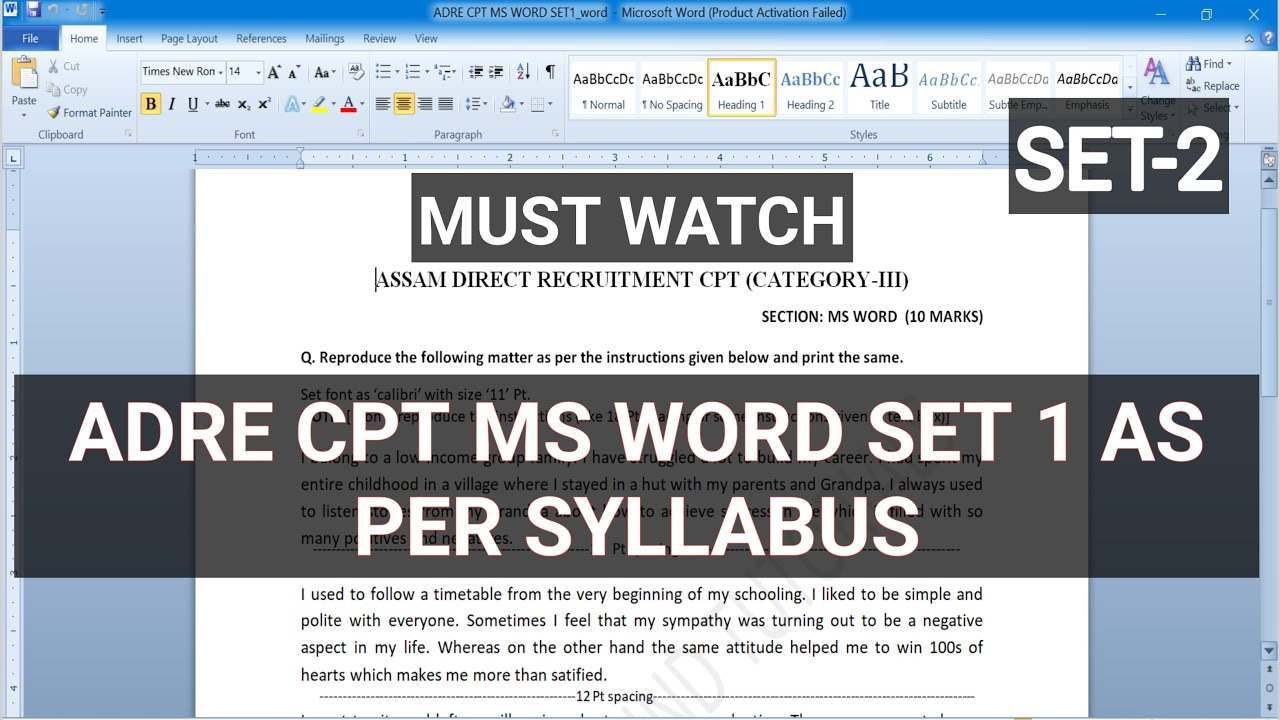The image size is (1280, 720).
Task: Open the Clipboard pane launcher
Action: click(x=128, y=133)
